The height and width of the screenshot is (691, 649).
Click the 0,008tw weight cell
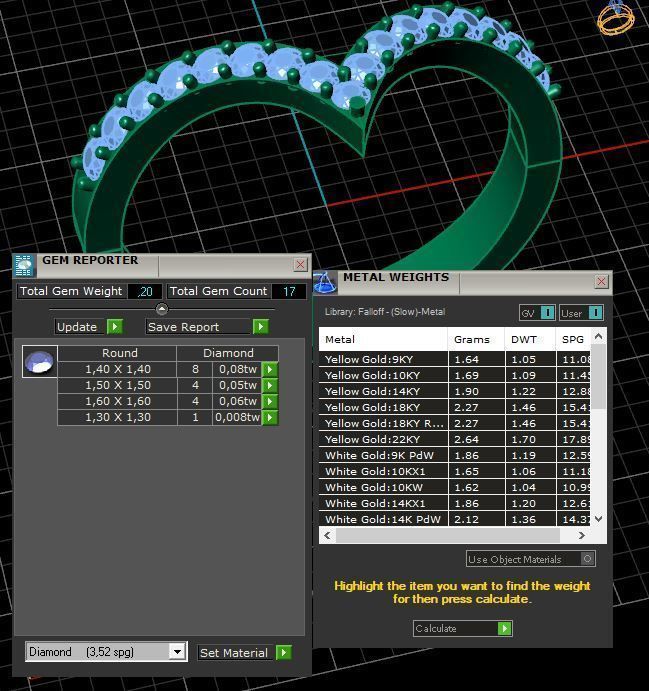click(237, 417)
